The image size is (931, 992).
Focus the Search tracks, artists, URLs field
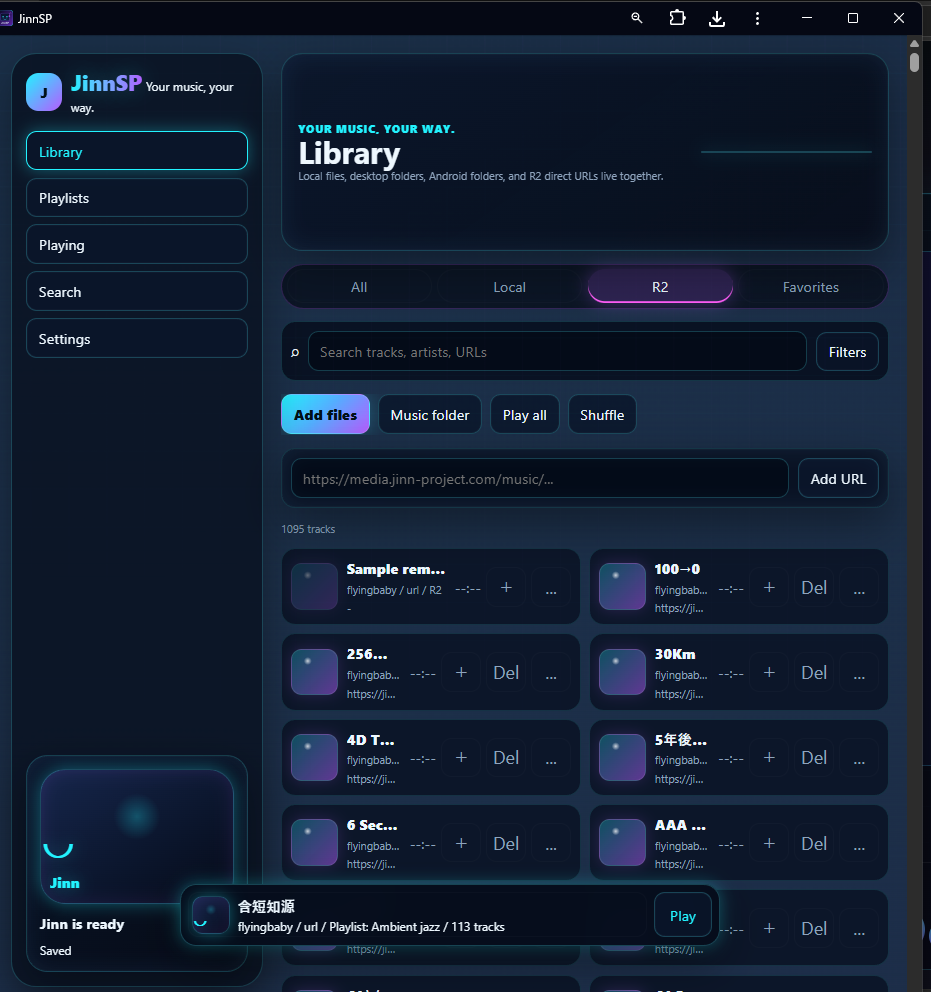click(x=557, y=352)
